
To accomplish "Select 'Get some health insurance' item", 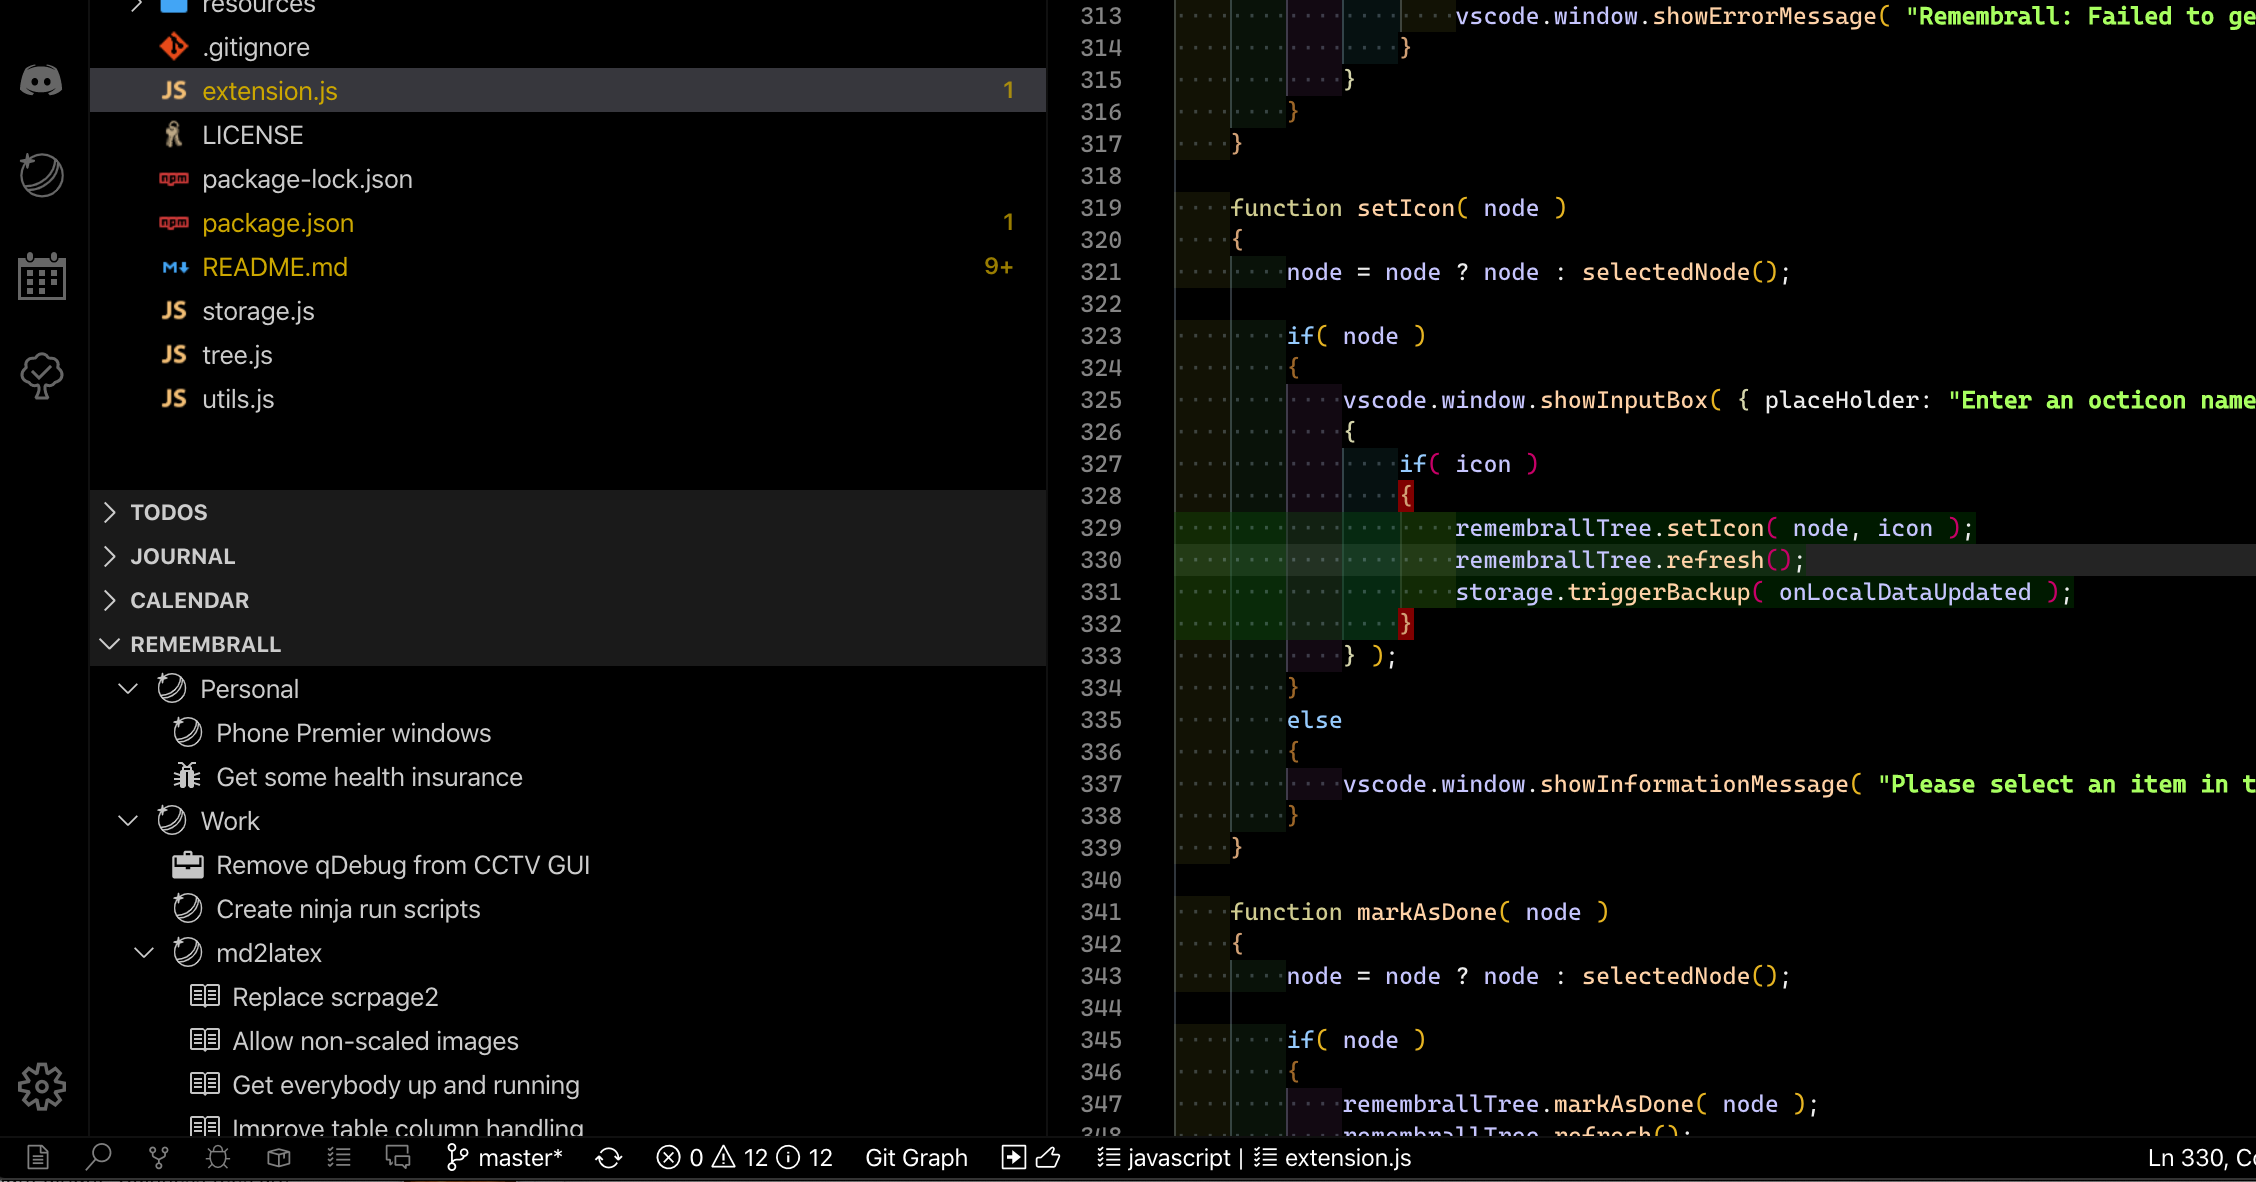I will click(369, 777).
